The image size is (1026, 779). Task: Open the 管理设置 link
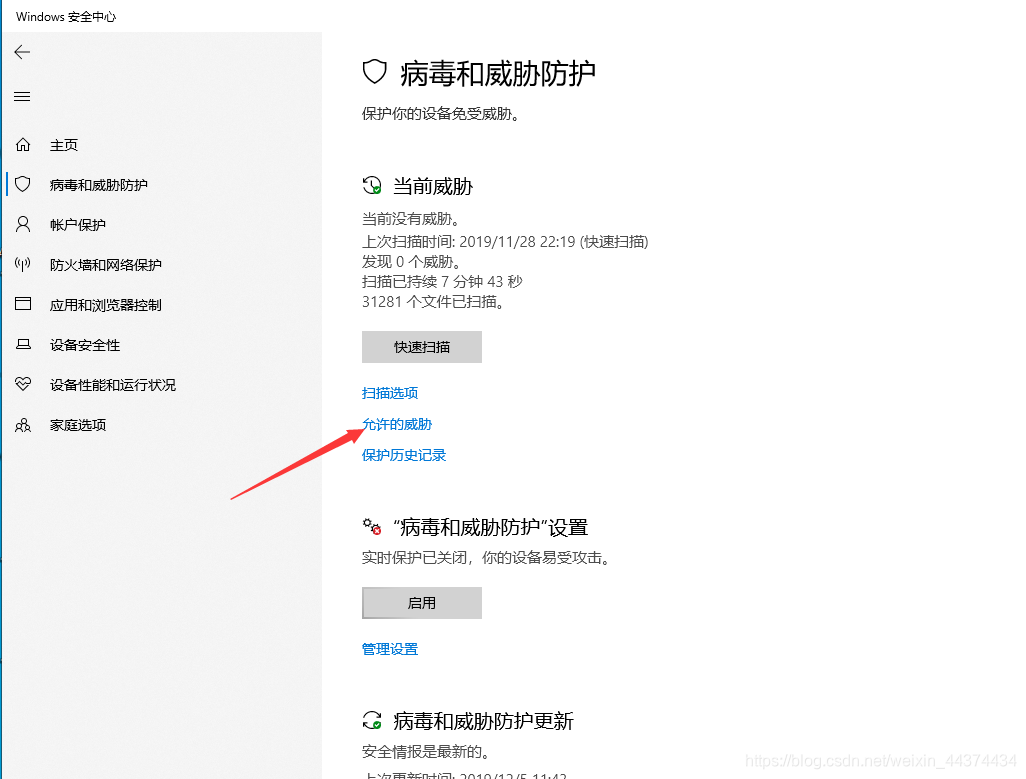click(390, 649)
